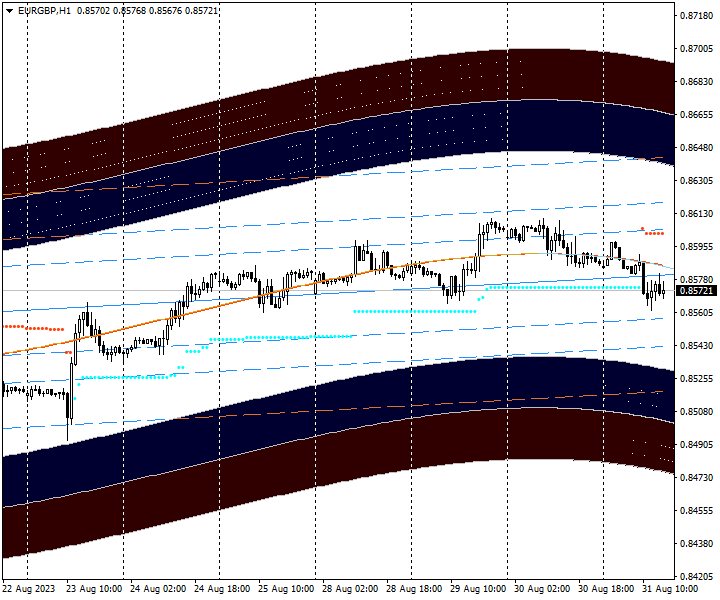Click the 0.85430 price scale label
The height and width of the screenshot is (600, 720).
point(696,346)
